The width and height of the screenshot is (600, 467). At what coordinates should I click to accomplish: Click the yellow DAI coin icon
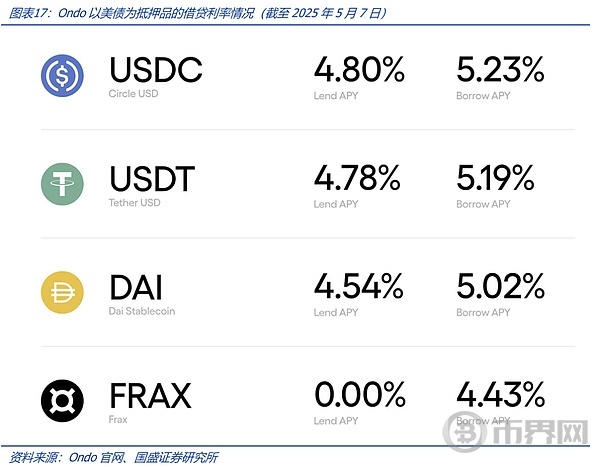[x=62, y=292]
